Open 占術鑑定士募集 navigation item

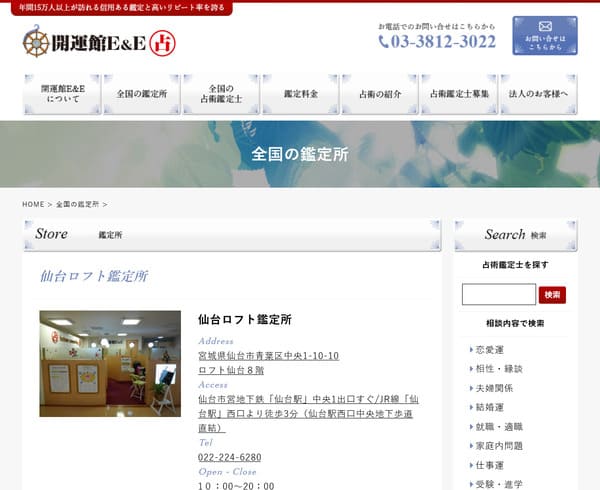click(x=459, y=94)
